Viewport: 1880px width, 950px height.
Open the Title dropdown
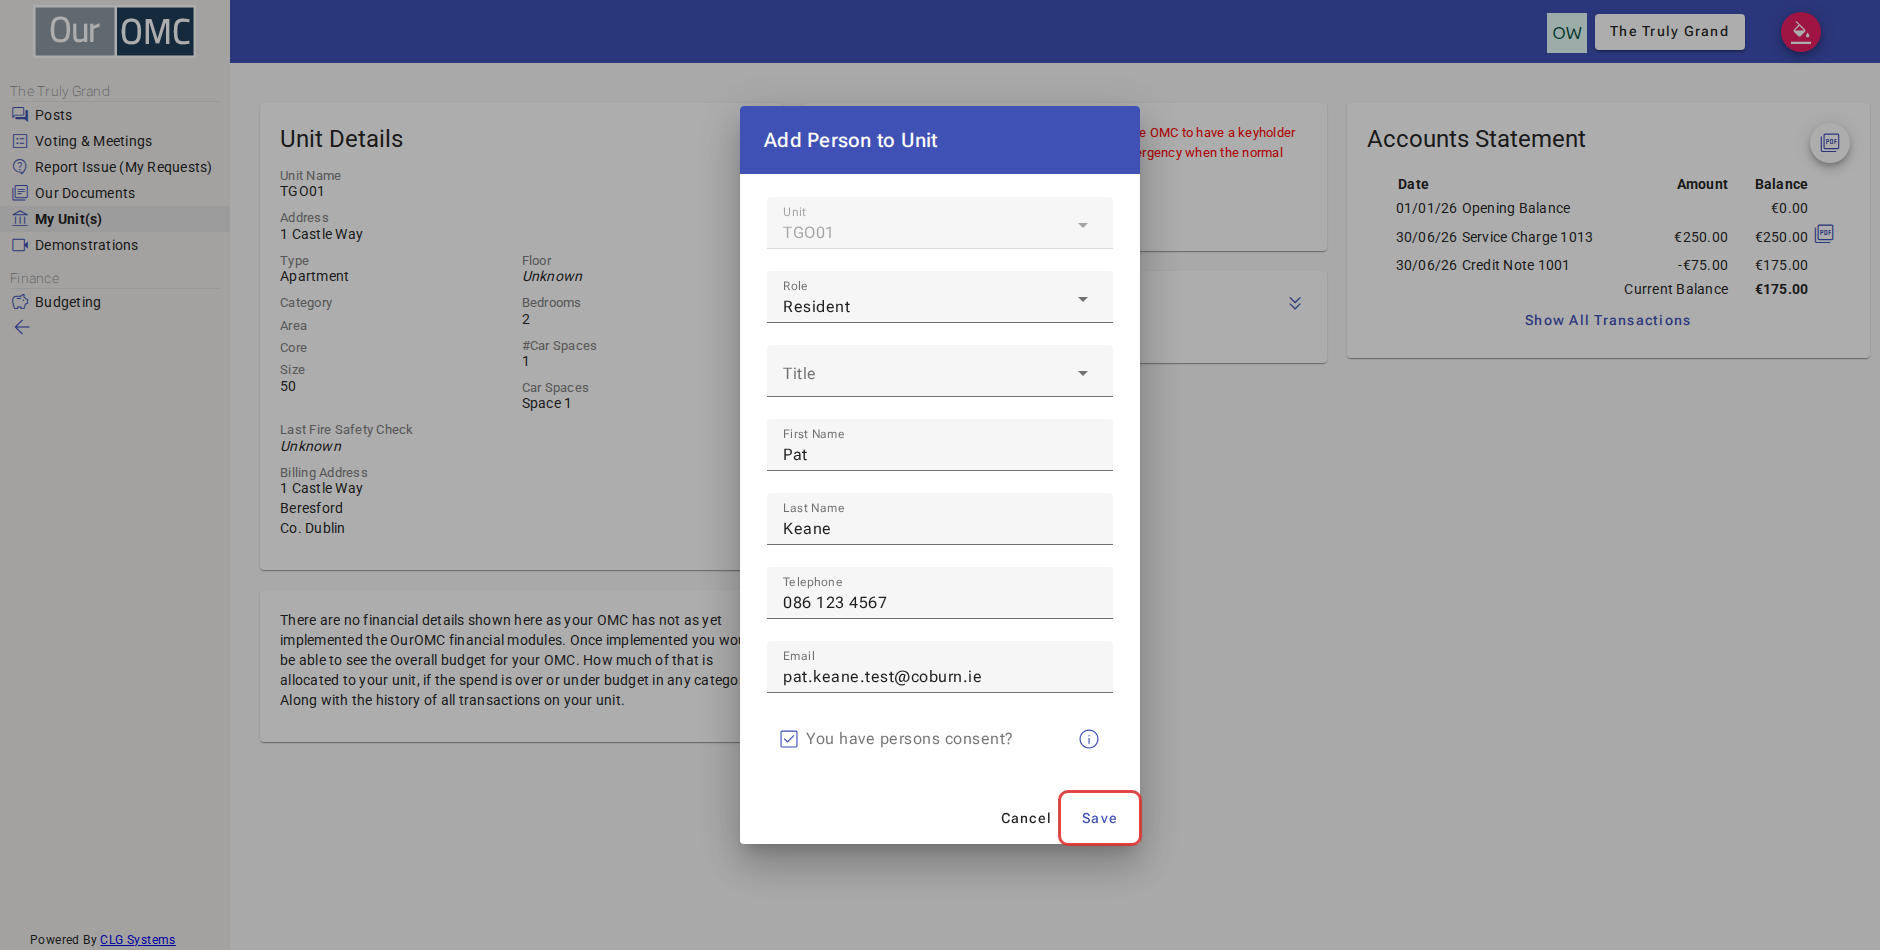(940, 371)
